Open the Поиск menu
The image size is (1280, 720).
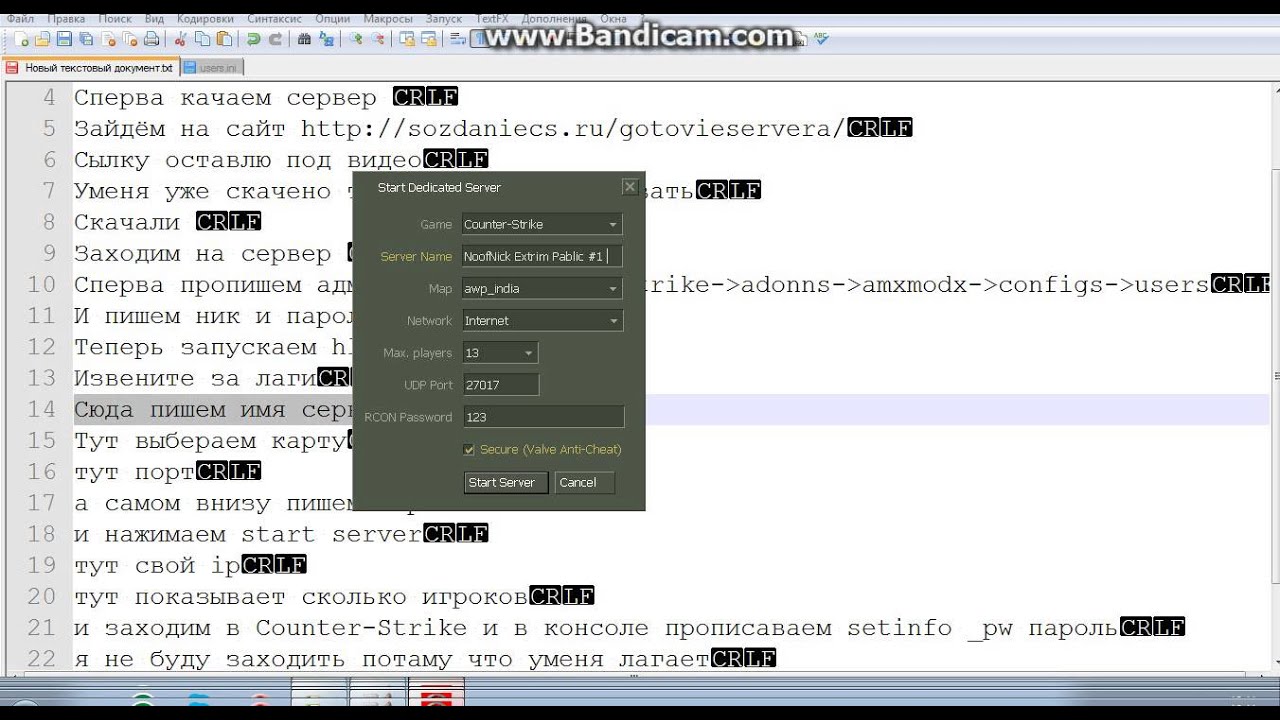coord(115,18)
